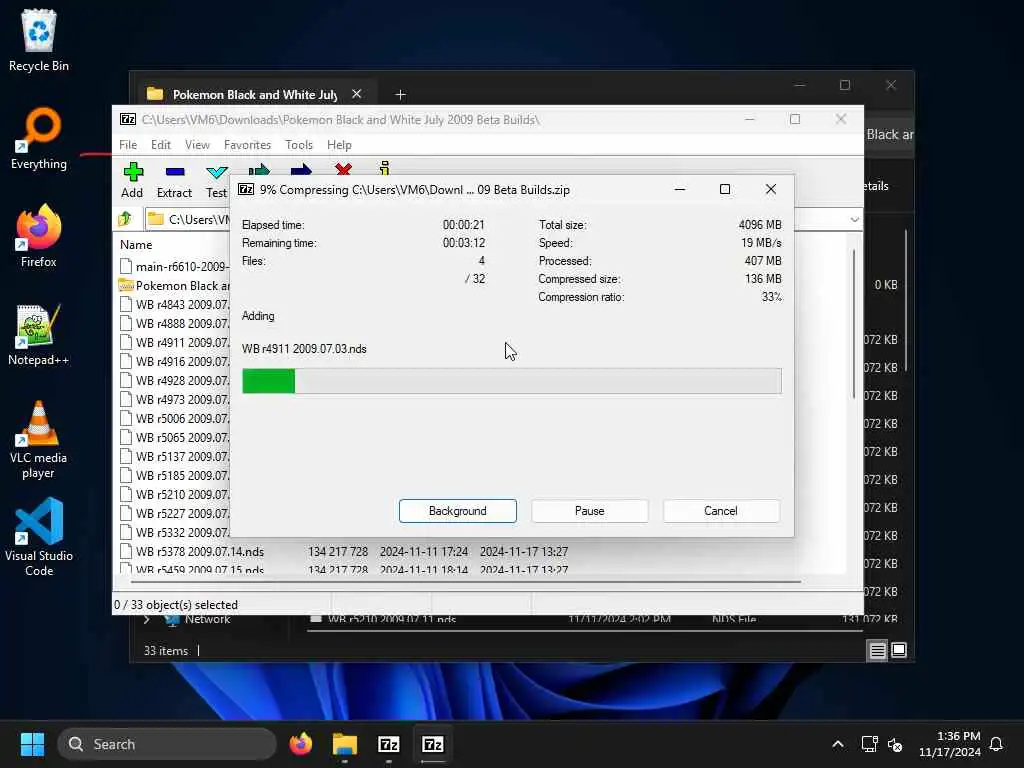Image resolution: width=1024 pixels, height=768 pixels.
Task: Select file WB r5006 2009.07
Action: pos(174,418)
